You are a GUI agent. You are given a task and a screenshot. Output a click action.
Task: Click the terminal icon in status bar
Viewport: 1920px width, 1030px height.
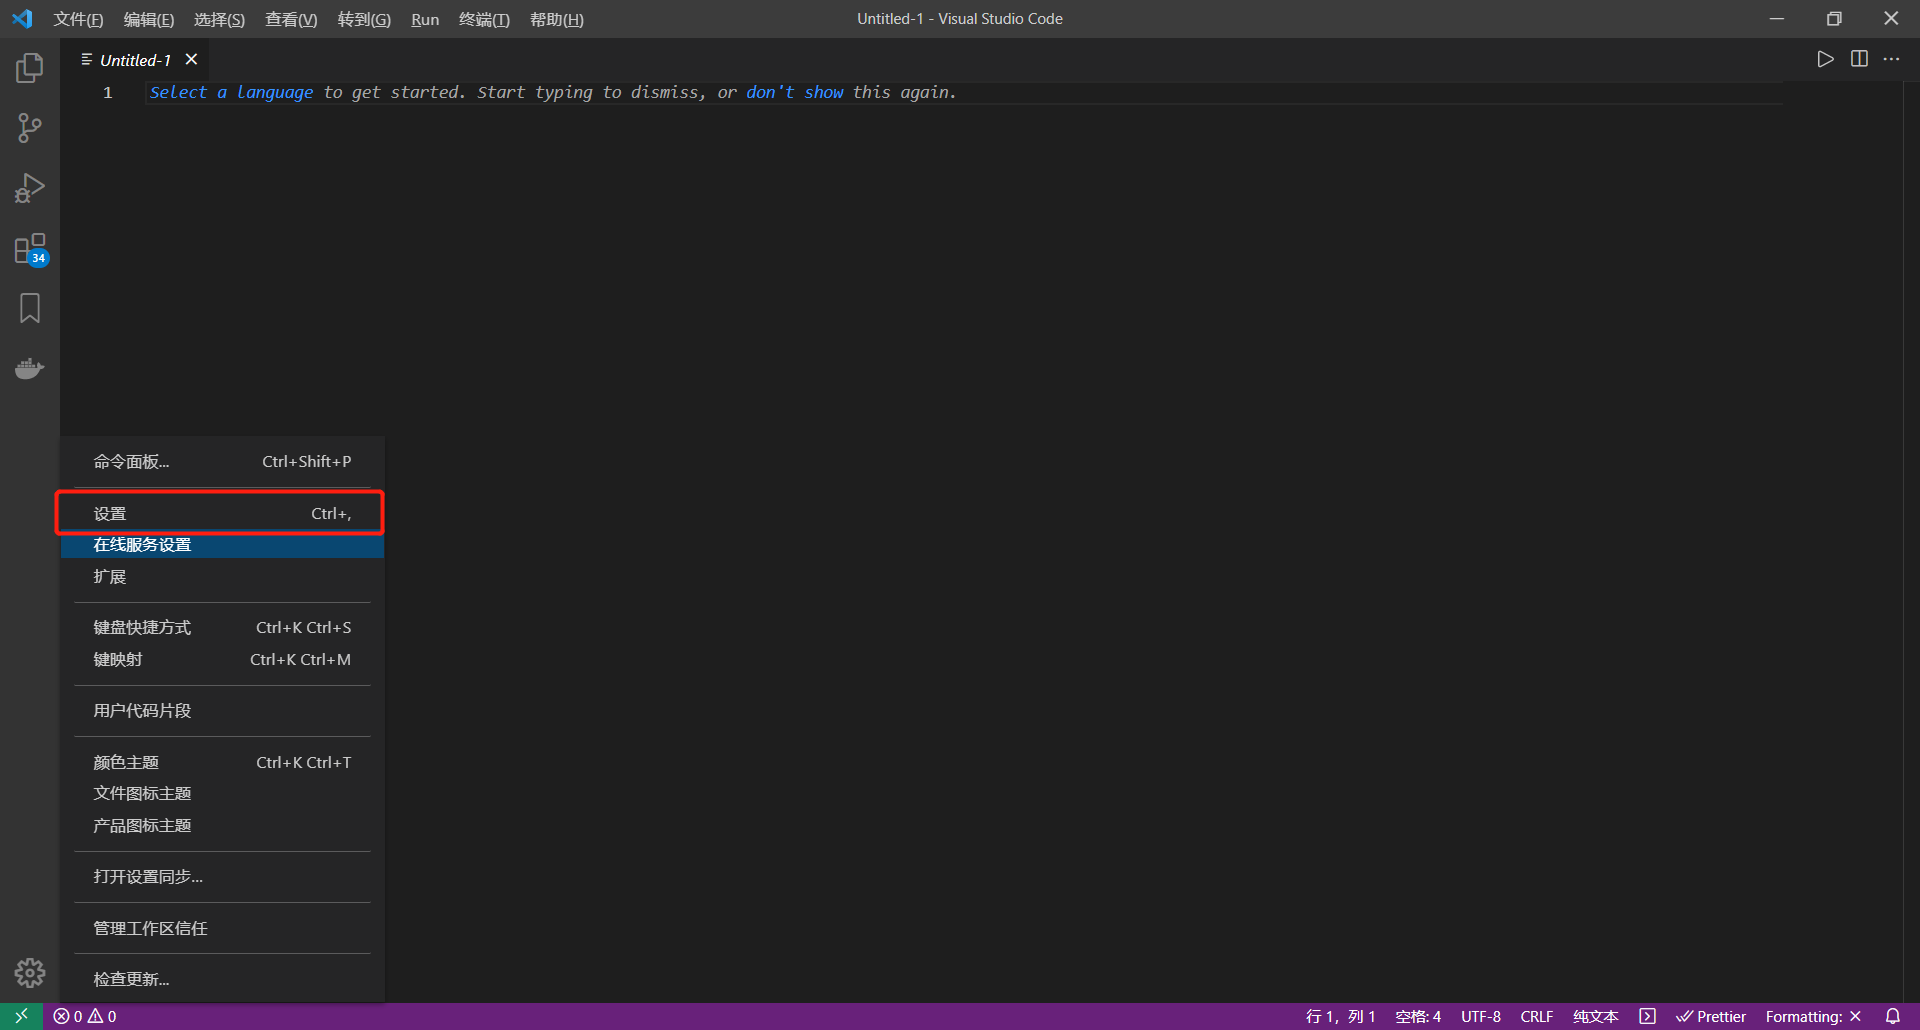(1648, 1016)
